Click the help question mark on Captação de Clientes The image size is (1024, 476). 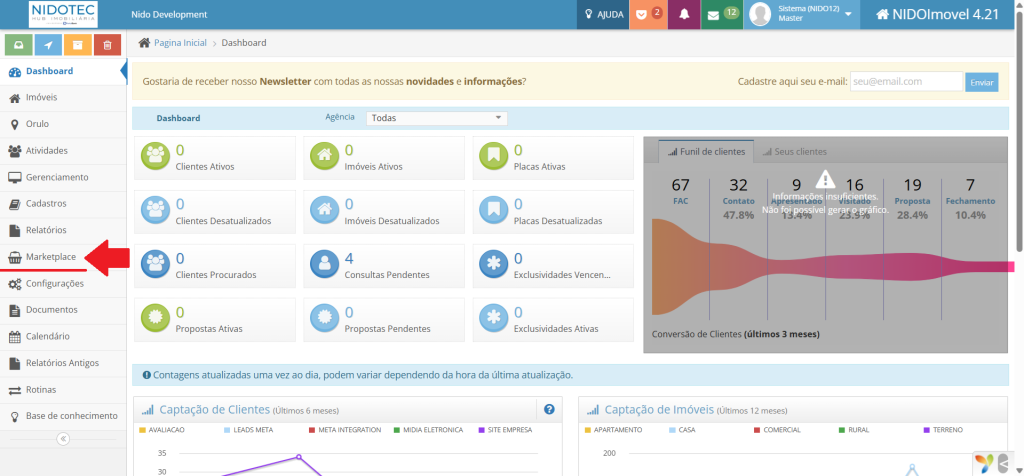coord(549,409)
